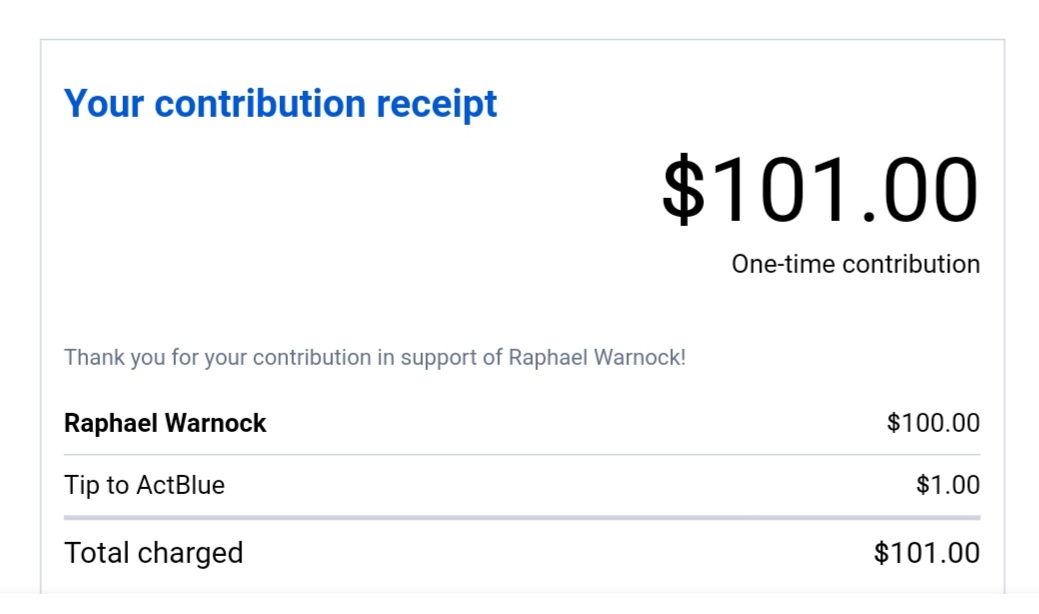Click the thick divider above Total charged
1039x614 pixels.
[522, 517]
